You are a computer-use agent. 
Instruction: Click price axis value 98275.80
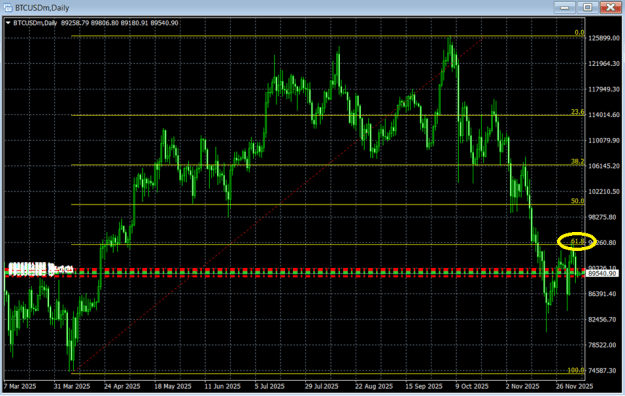(602, 217)
